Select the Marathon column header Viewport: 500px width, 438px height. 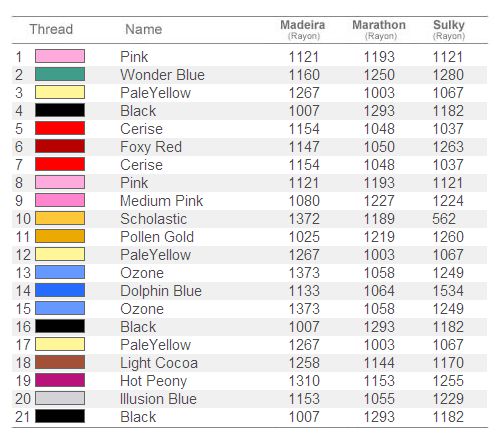pos(379,29)
